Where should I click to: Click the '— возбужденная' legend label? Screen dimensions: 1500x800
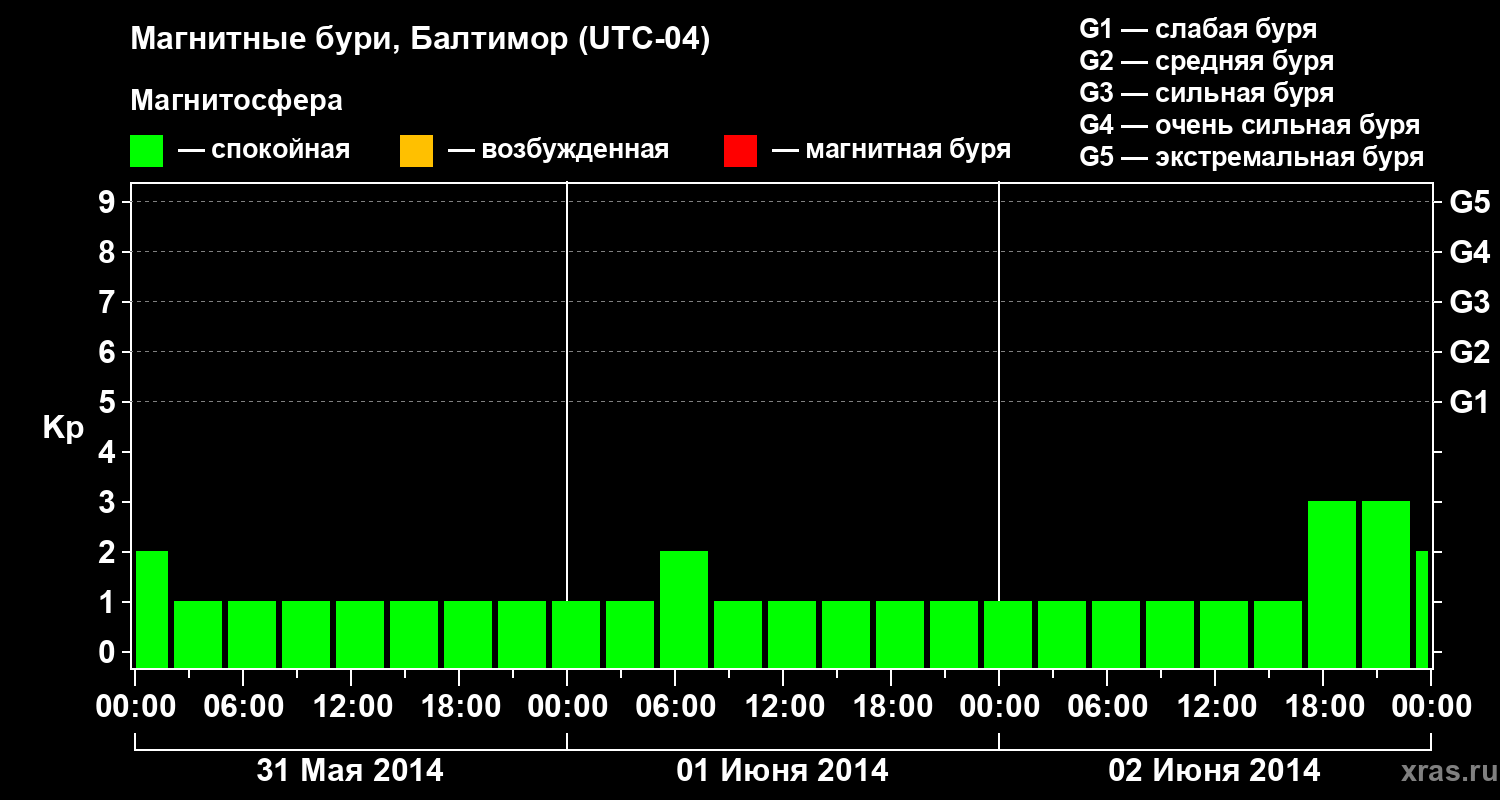[x=558, y=151]
